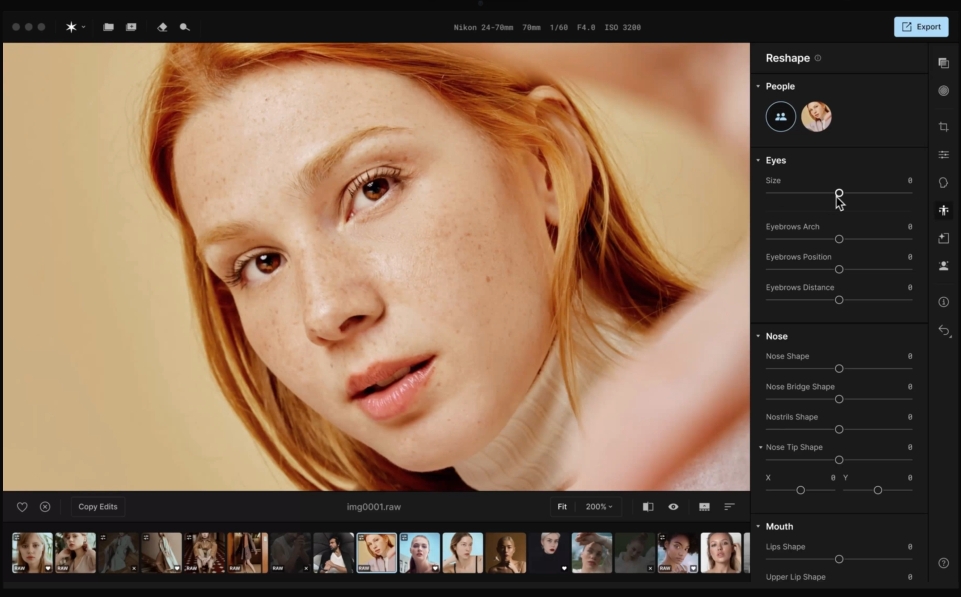Collapse the Nose section
Viewport: 961px width, 597px height.
coord(758,336)
